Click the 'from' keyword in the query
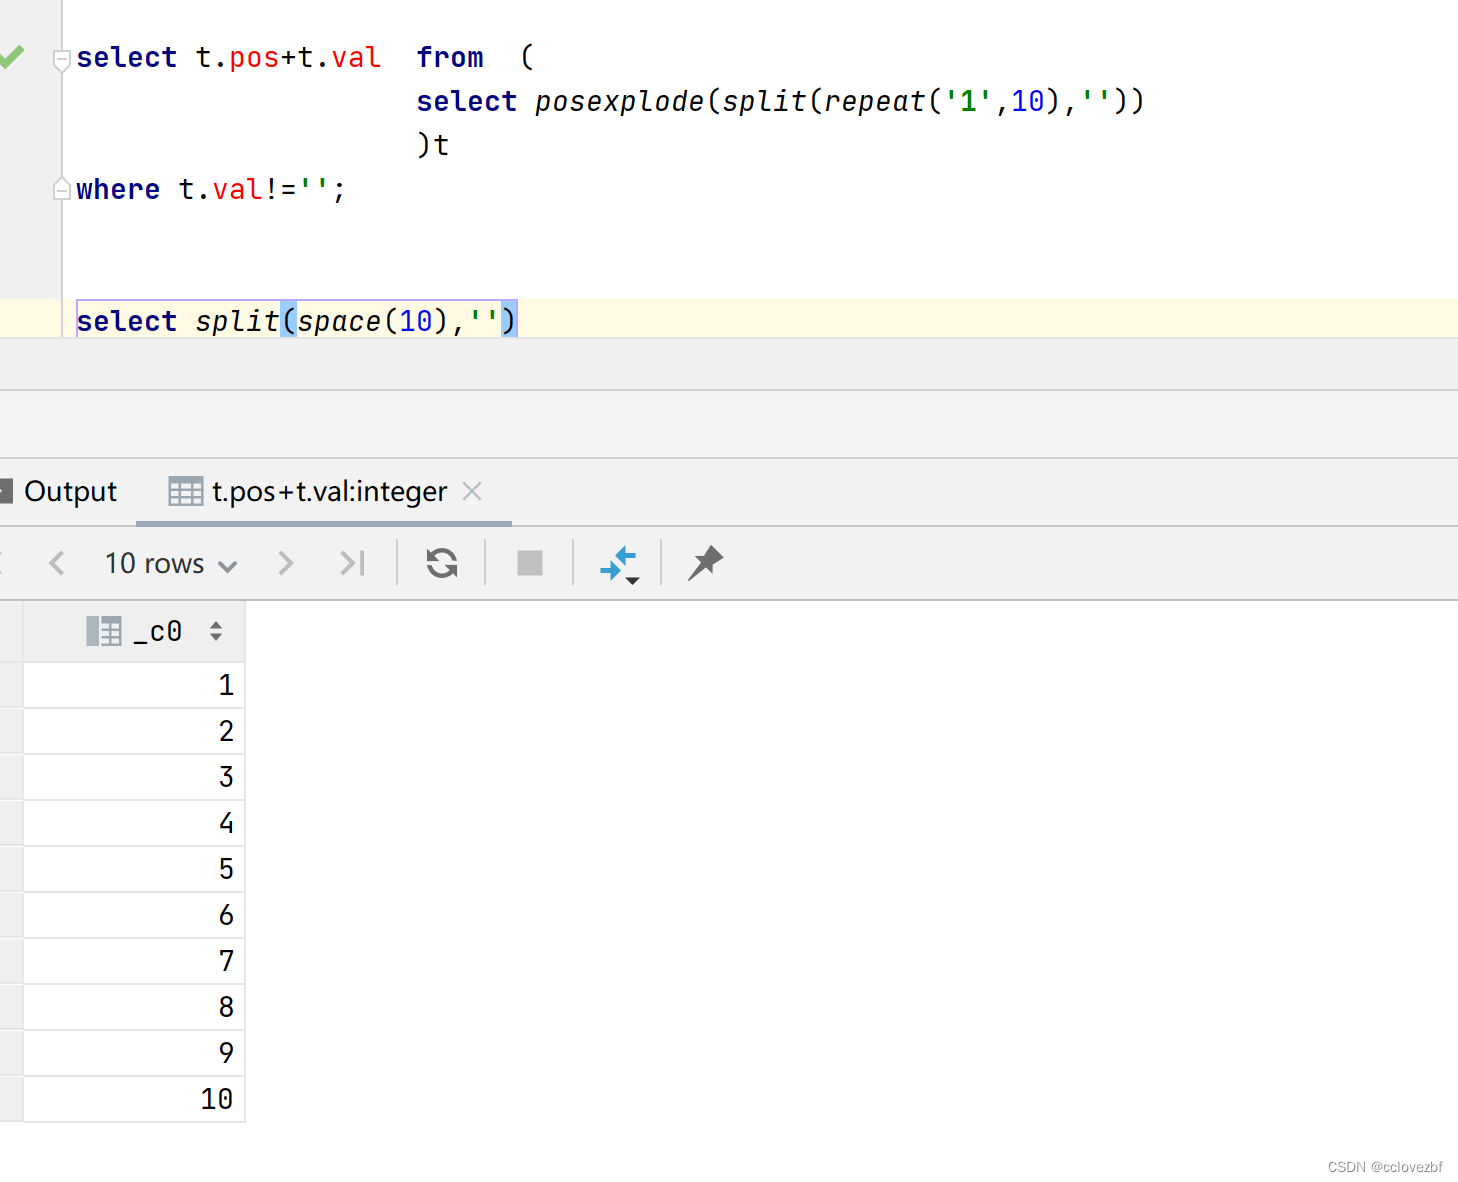1458x1182 pixels. coord(450,57)
